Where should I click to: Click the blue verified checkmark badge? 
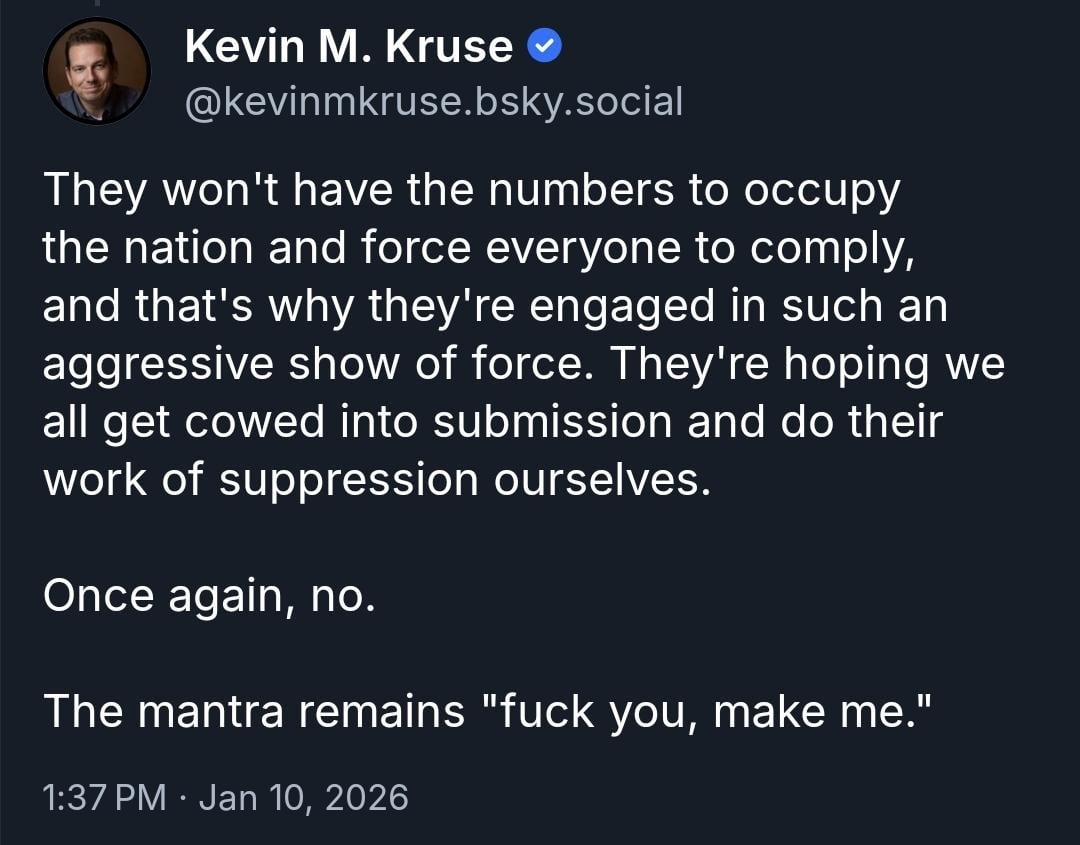pos(545,46)
